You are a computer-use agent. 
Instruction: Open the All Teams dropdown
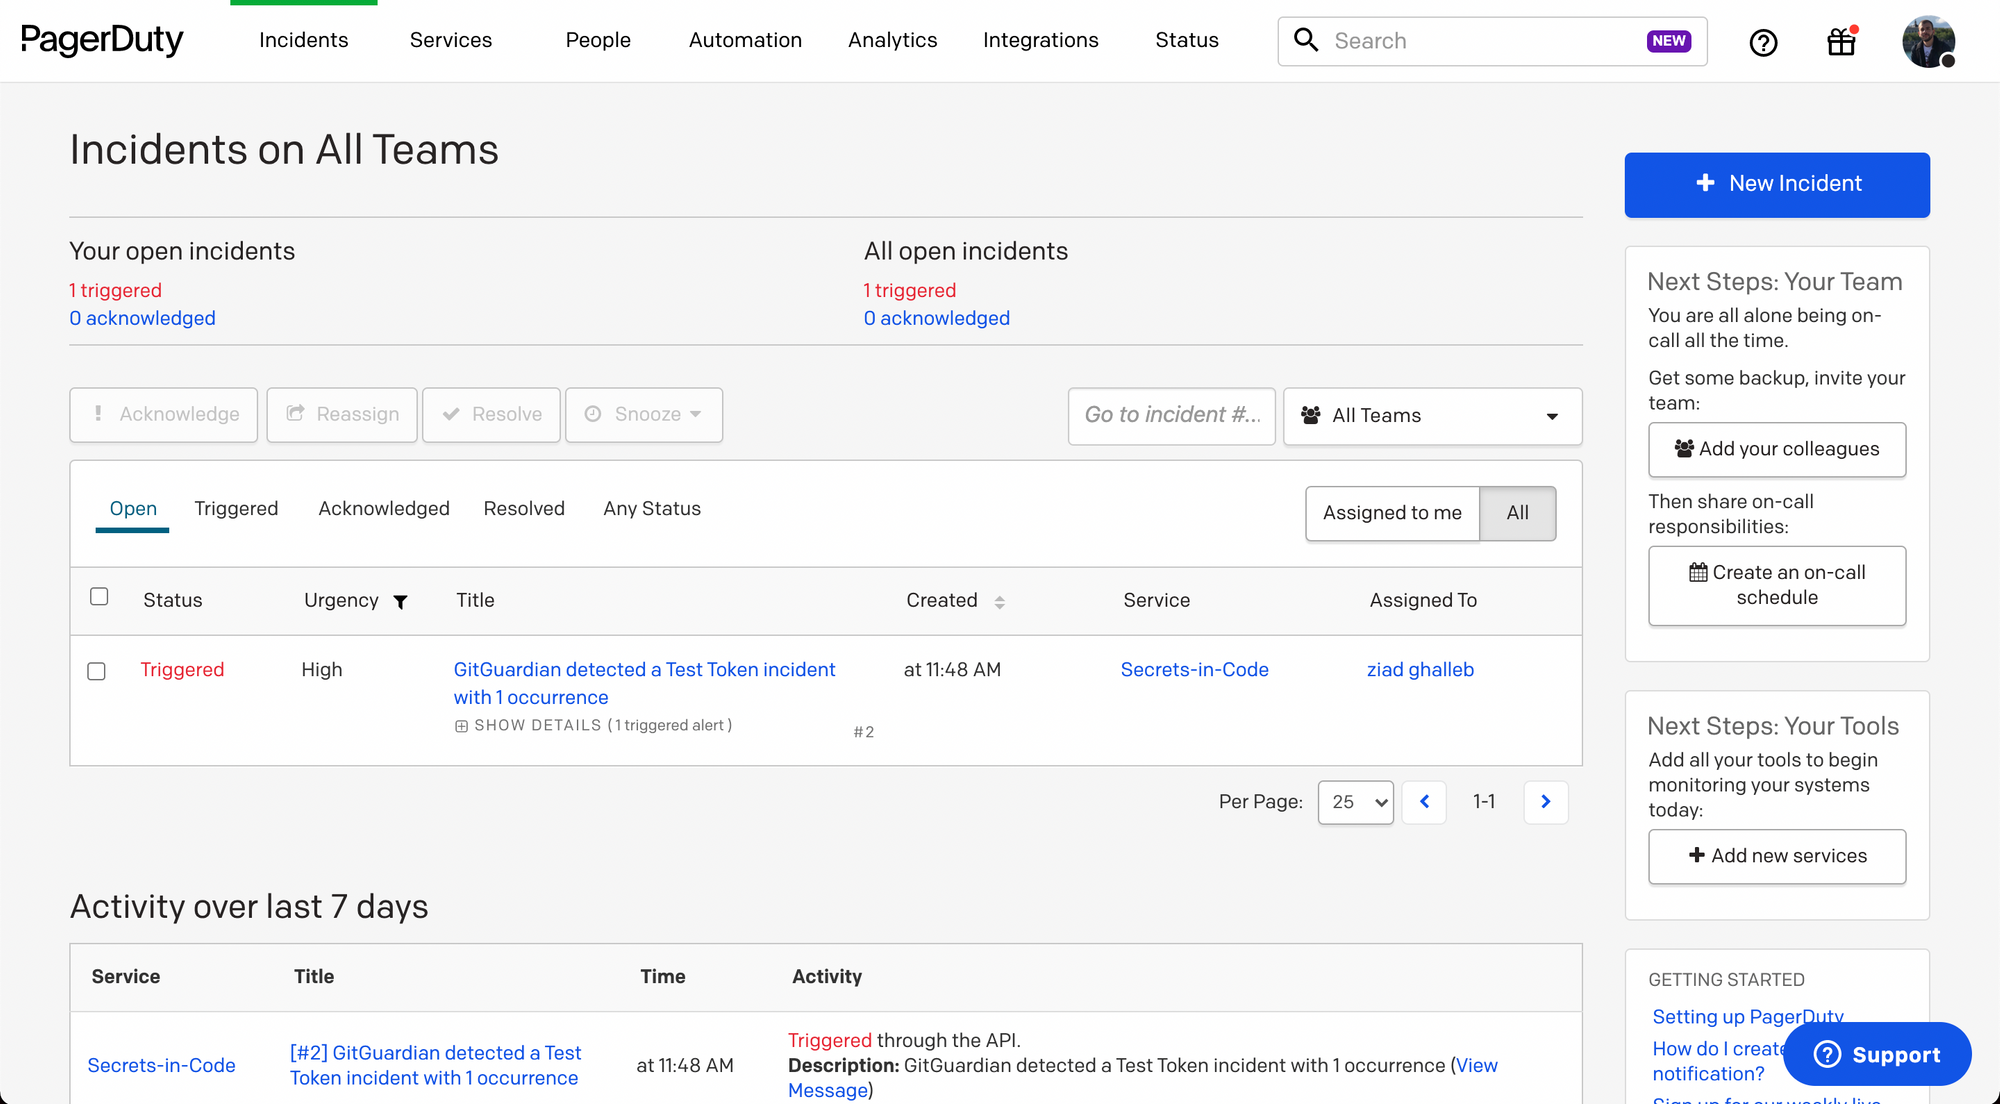tap(1432, 416)
